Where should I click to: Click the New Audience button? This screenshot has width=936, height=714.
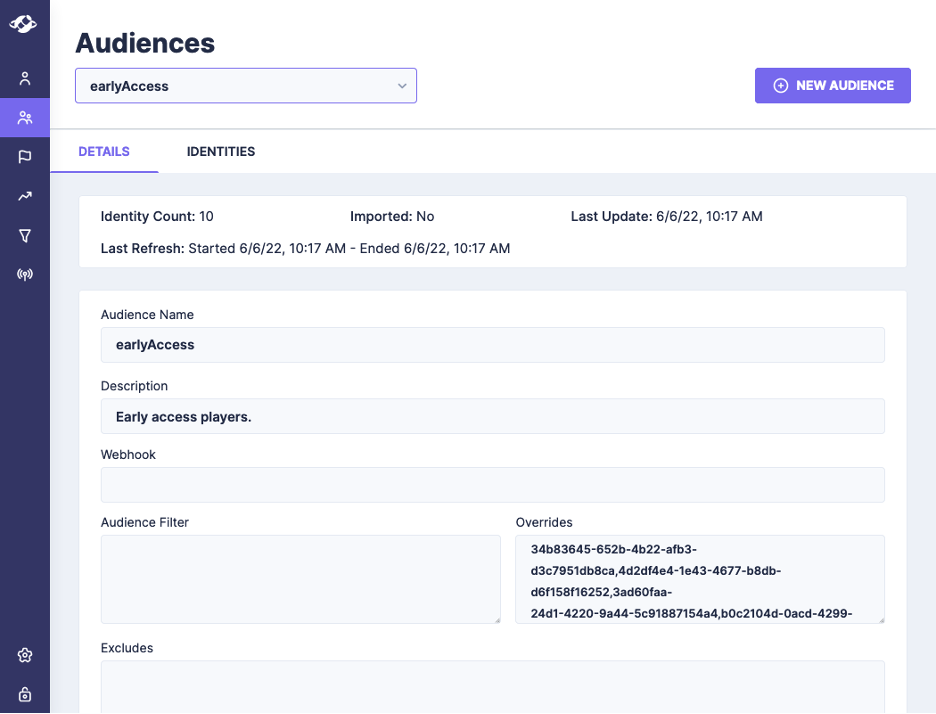(x=832, y=86)
